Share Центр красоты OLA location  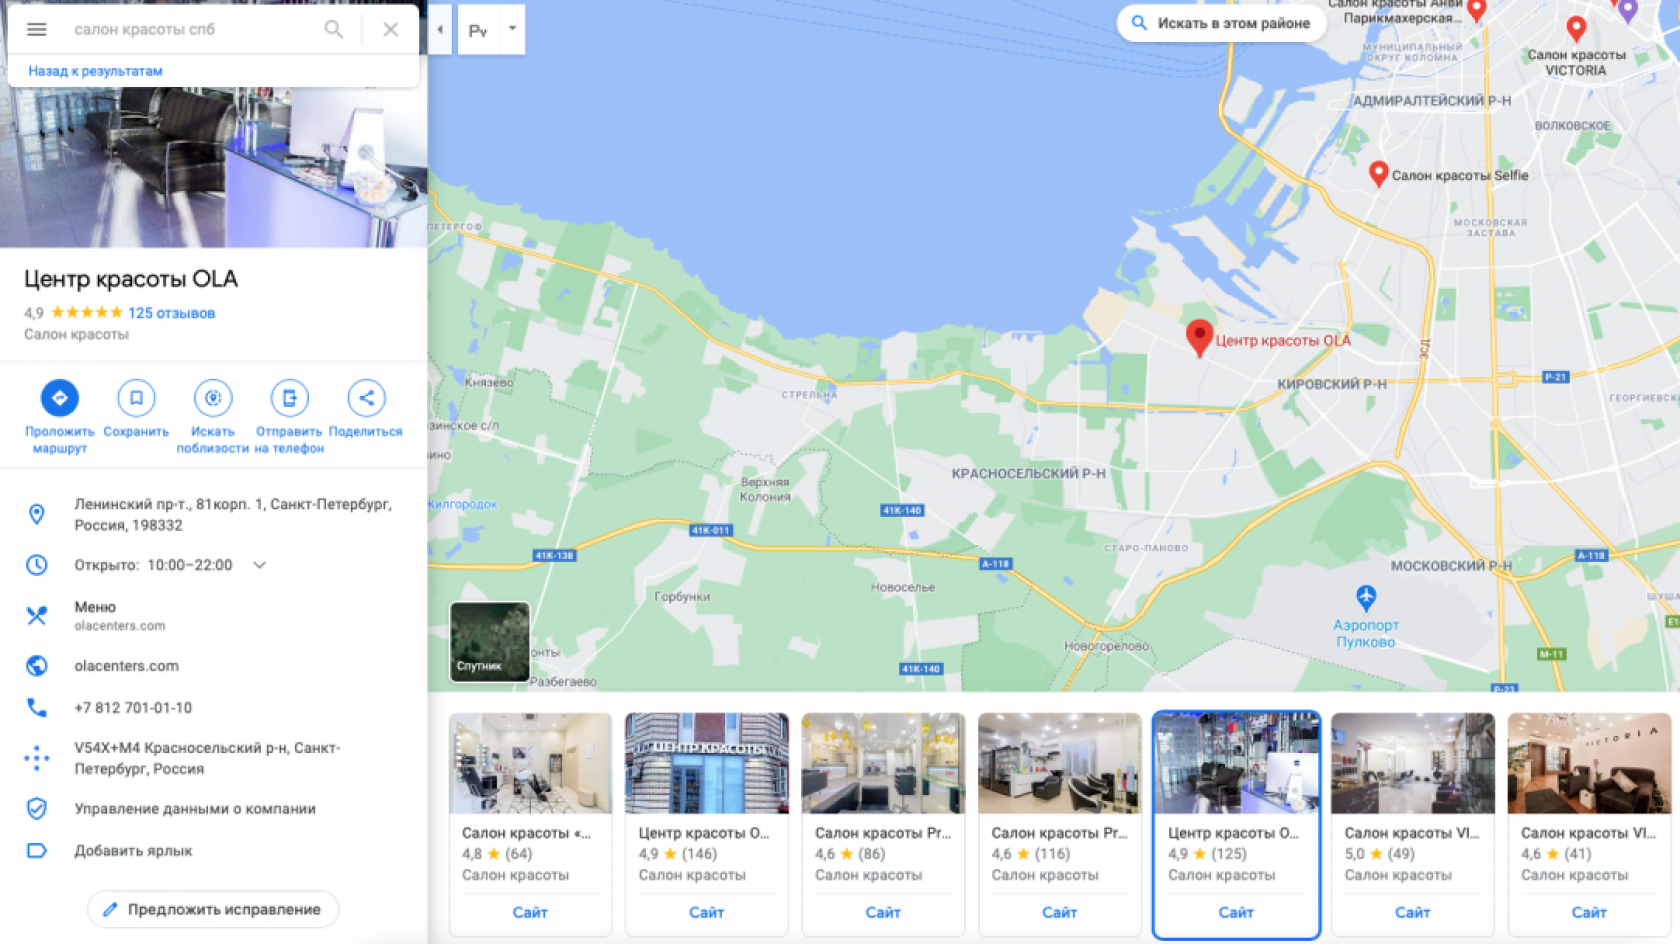366,398
